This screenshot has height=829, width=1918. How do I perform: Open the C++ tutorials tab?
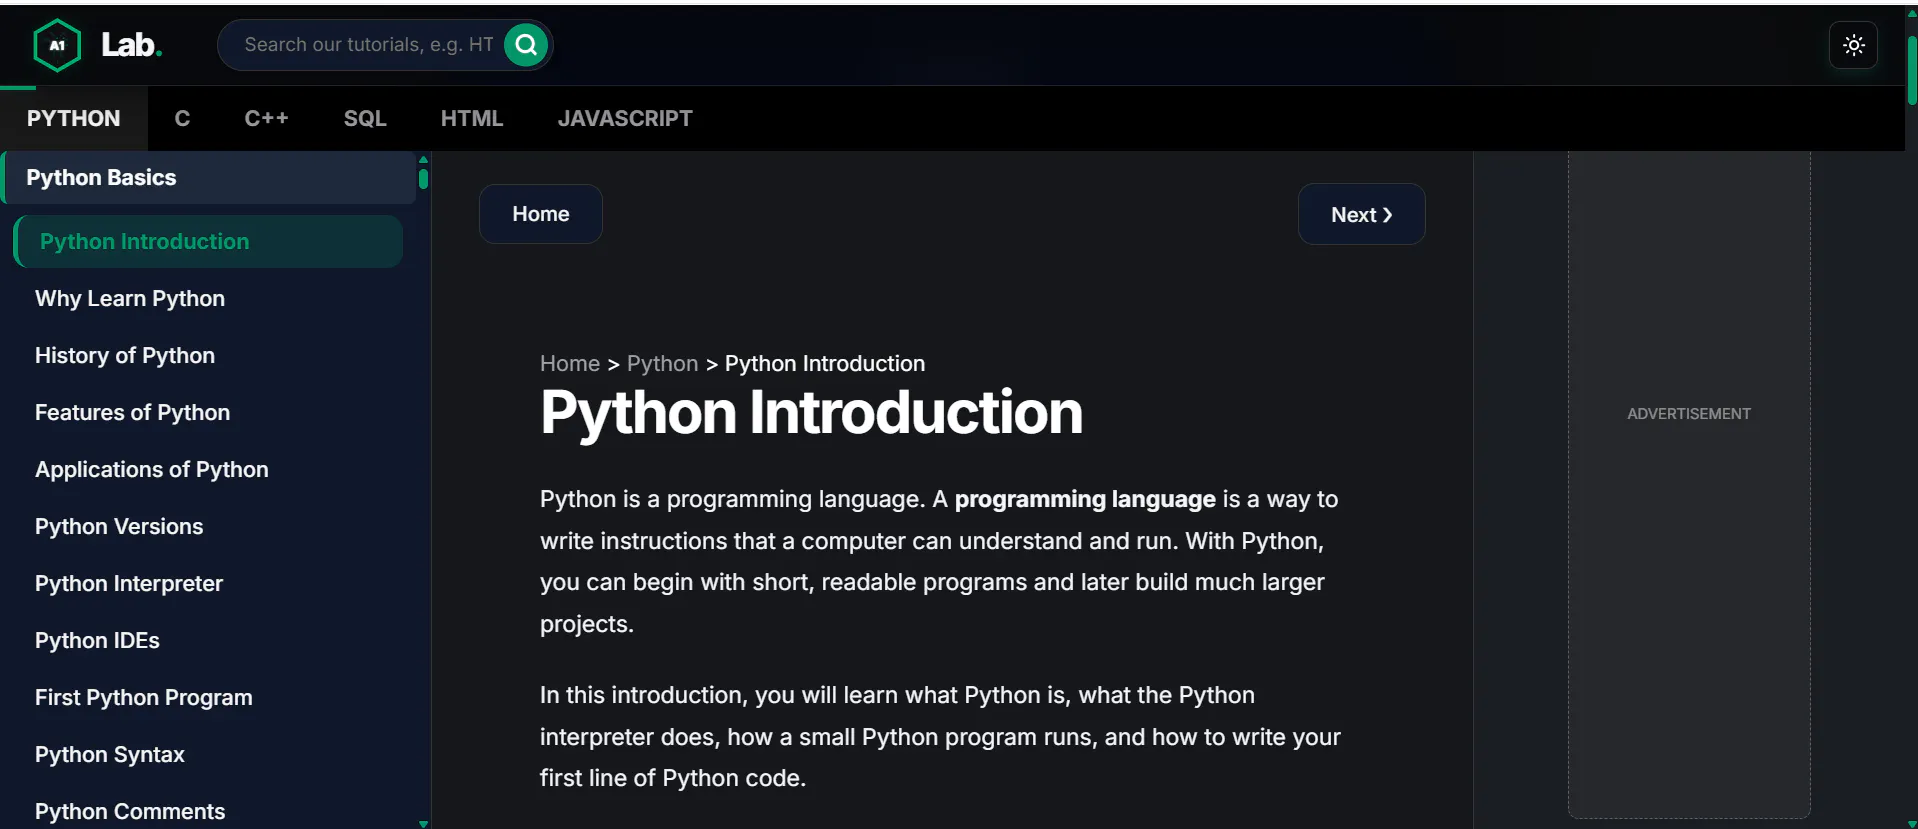click(x=266, y=118)
